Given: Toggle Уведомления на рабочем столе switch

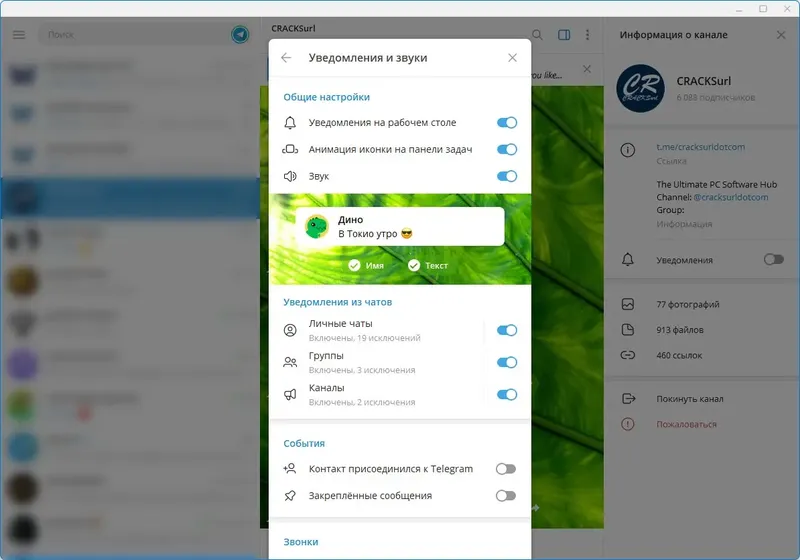Looking at the screenshot, I should (507, 122).
